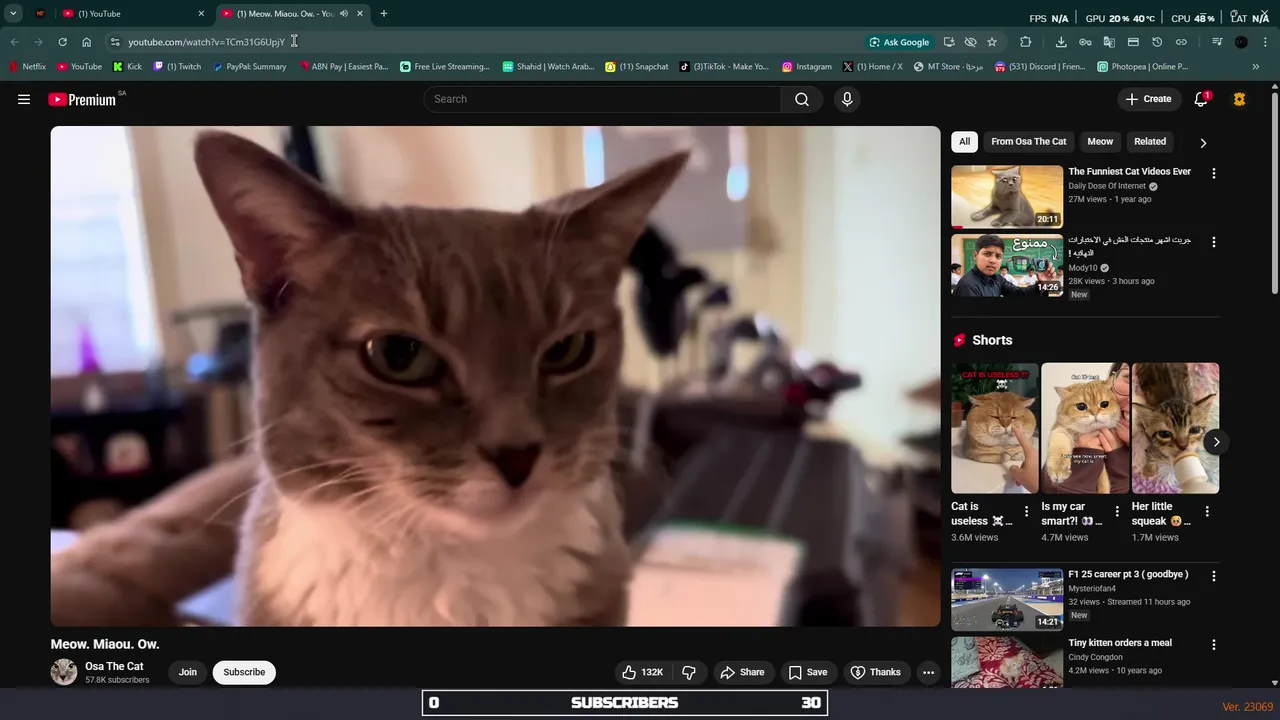Open Netflix bookmark
1280x720 pixels.
tap(28, 67)
